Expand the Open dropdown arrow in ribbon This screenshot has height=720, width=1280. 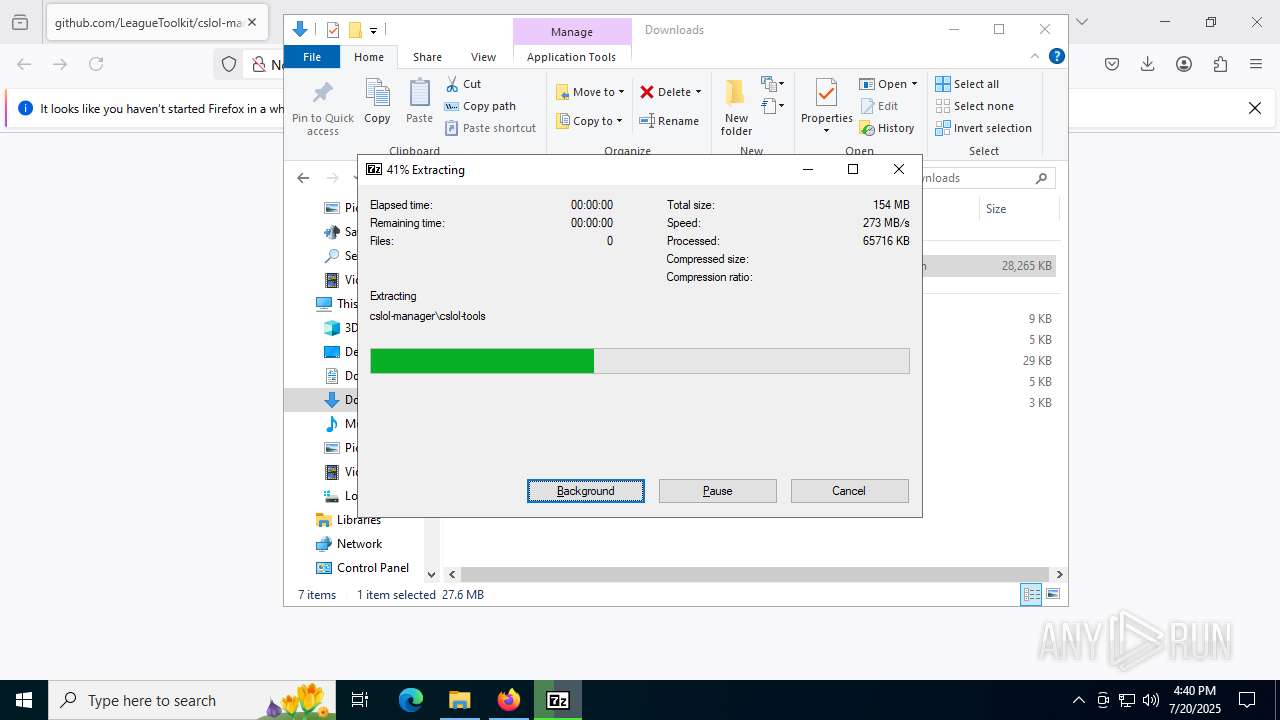pyautogui.click(x=914, y=84)
